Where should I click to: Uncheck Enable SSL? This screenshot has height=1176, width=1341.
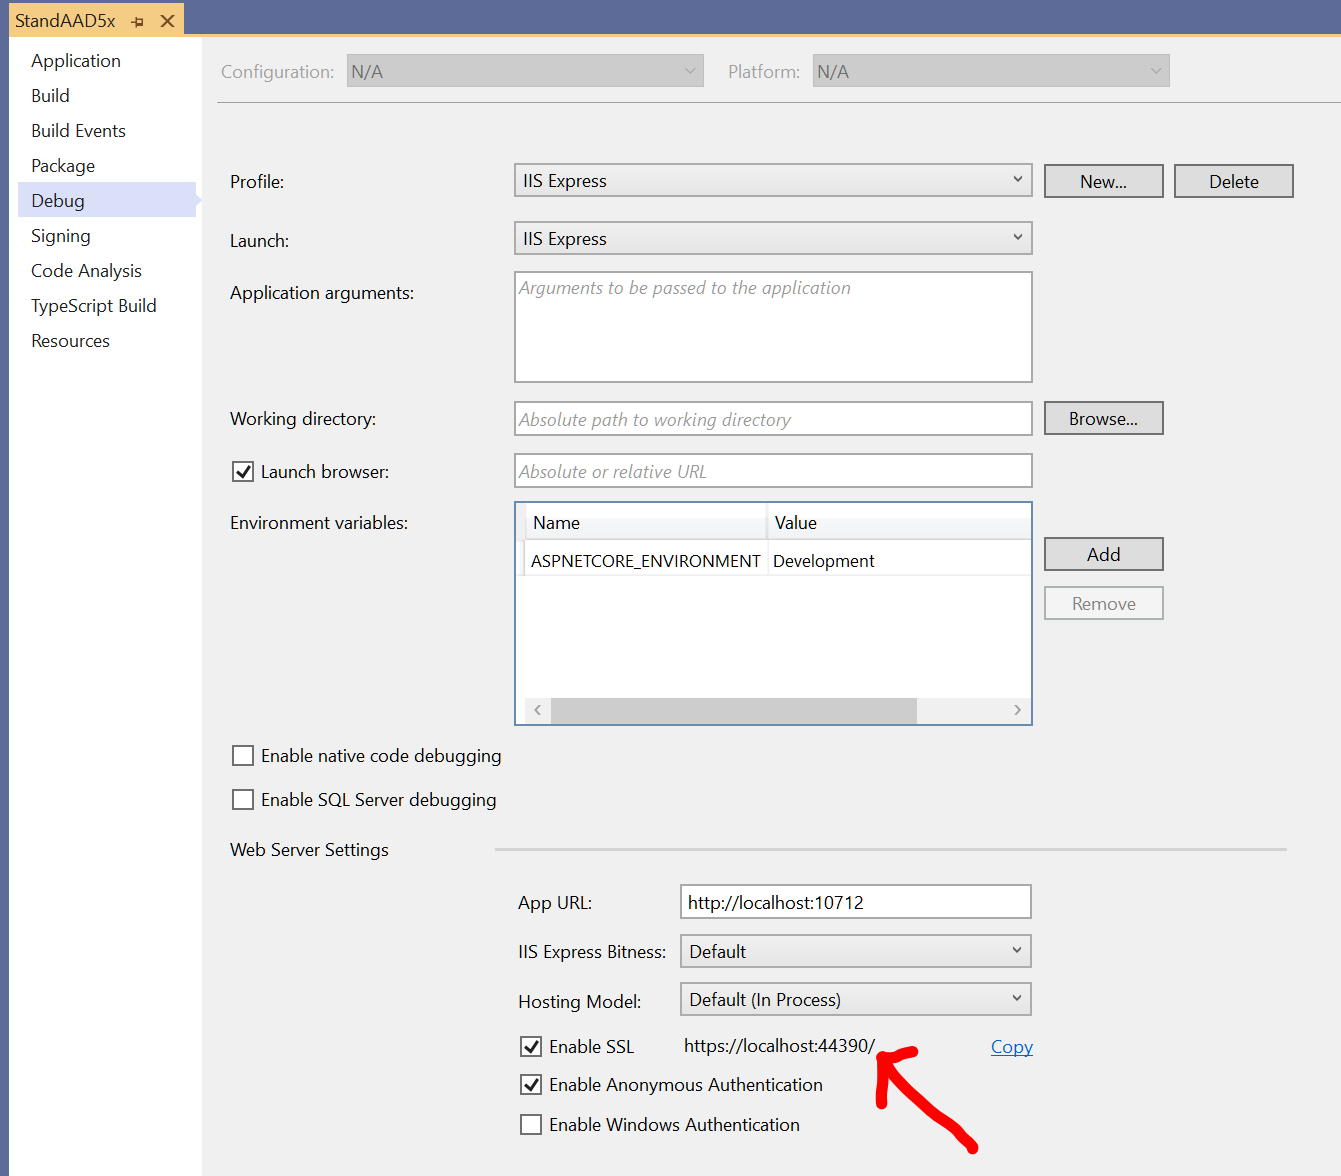click(x=531, y=1046)
